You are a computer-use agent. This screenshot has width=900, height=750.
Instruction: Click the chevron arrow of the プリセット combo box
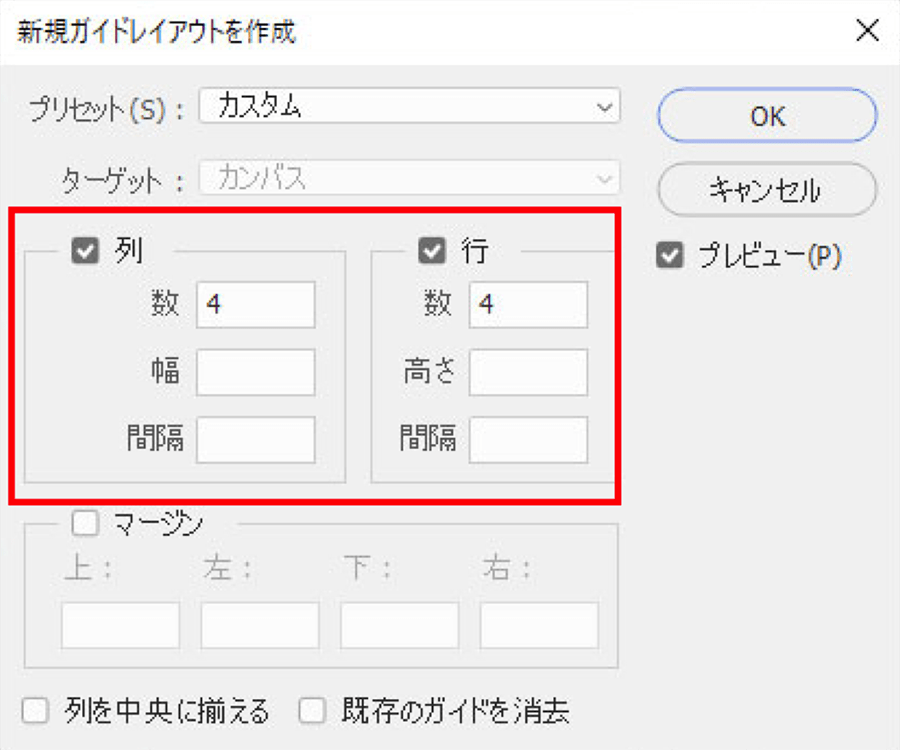[603, 107]
